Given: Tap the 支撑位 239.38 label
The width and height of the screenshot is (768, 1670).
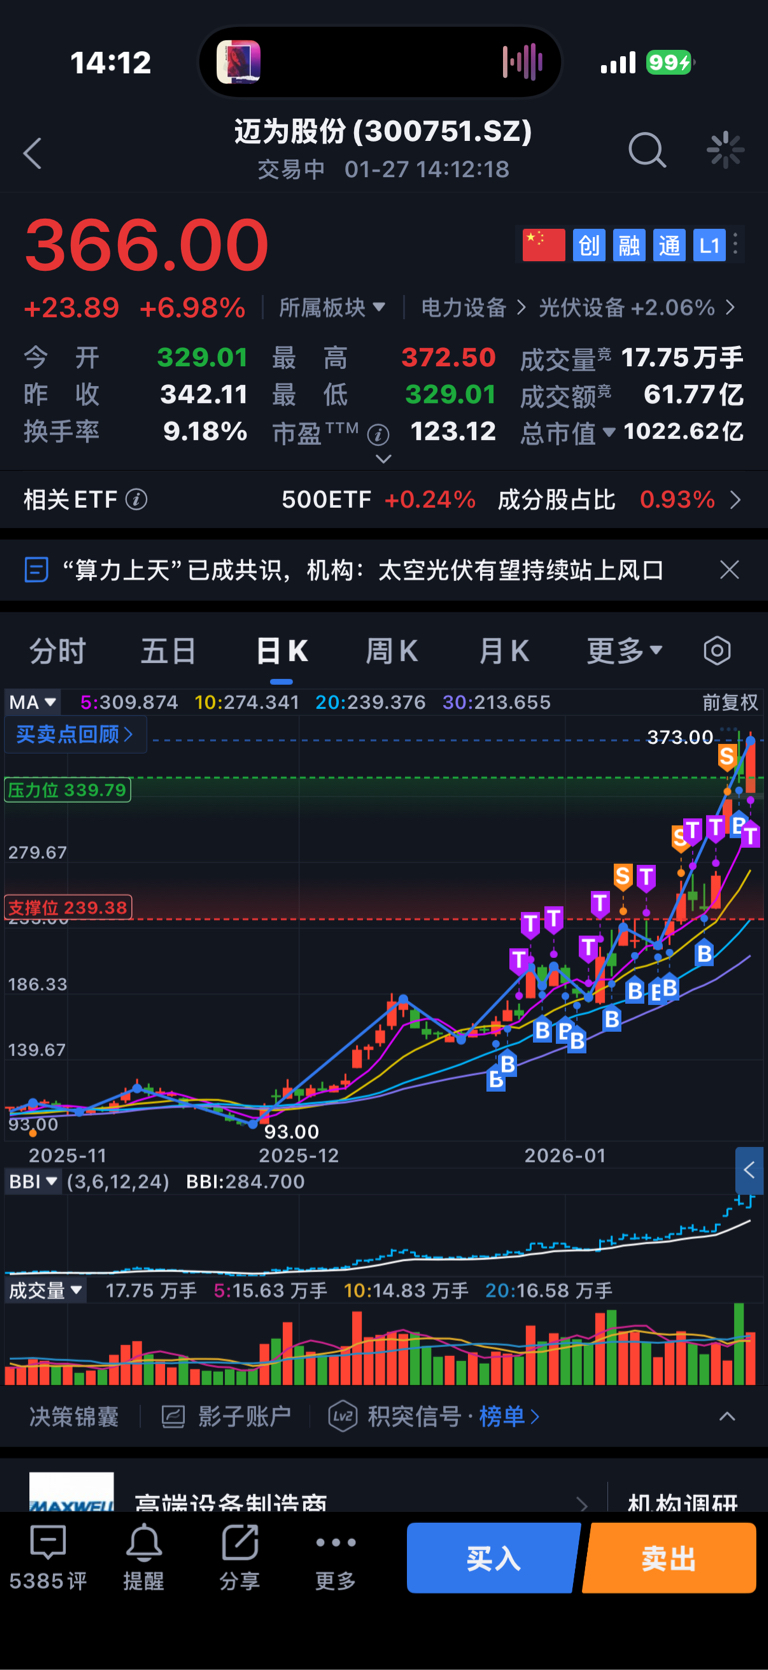Looking at the screenshot, I should (68, 908).
